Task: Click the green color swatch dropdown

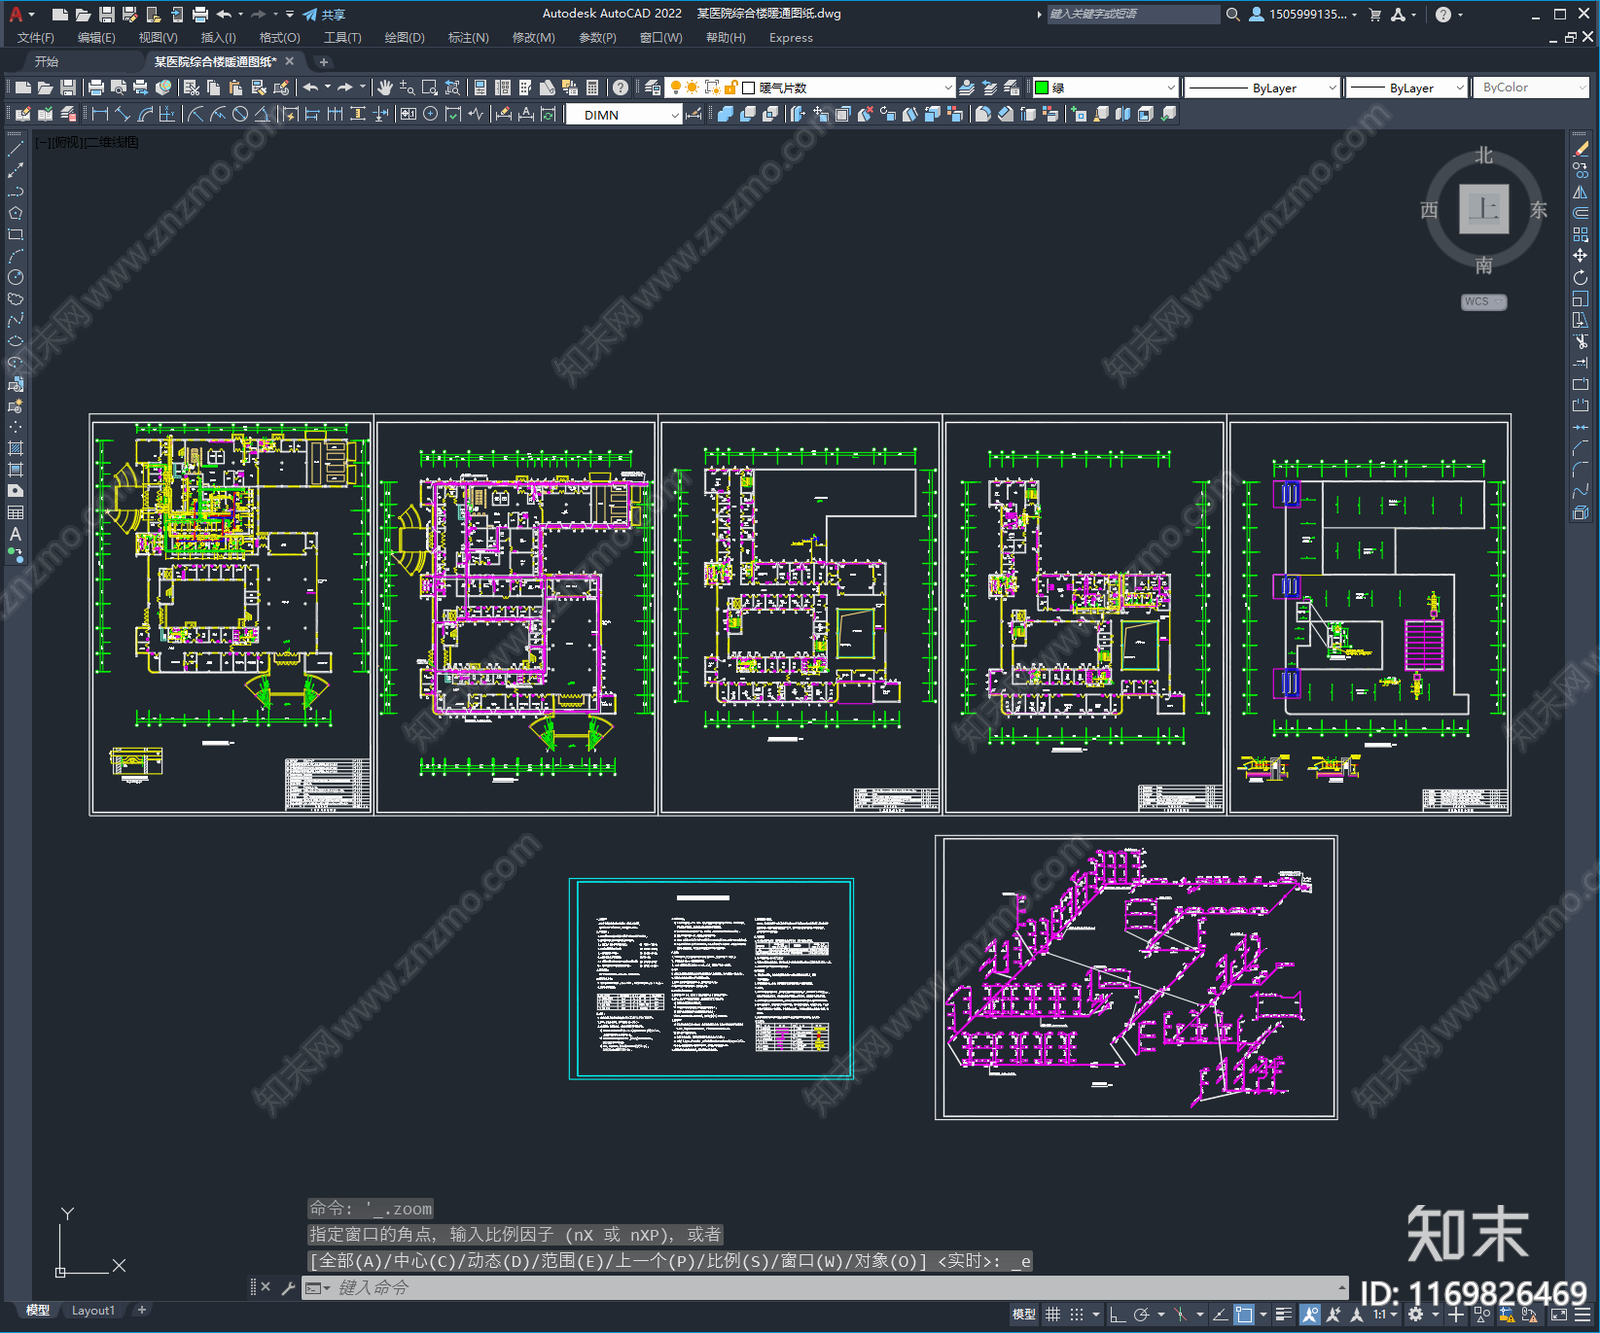Action: click(1171, 88)
